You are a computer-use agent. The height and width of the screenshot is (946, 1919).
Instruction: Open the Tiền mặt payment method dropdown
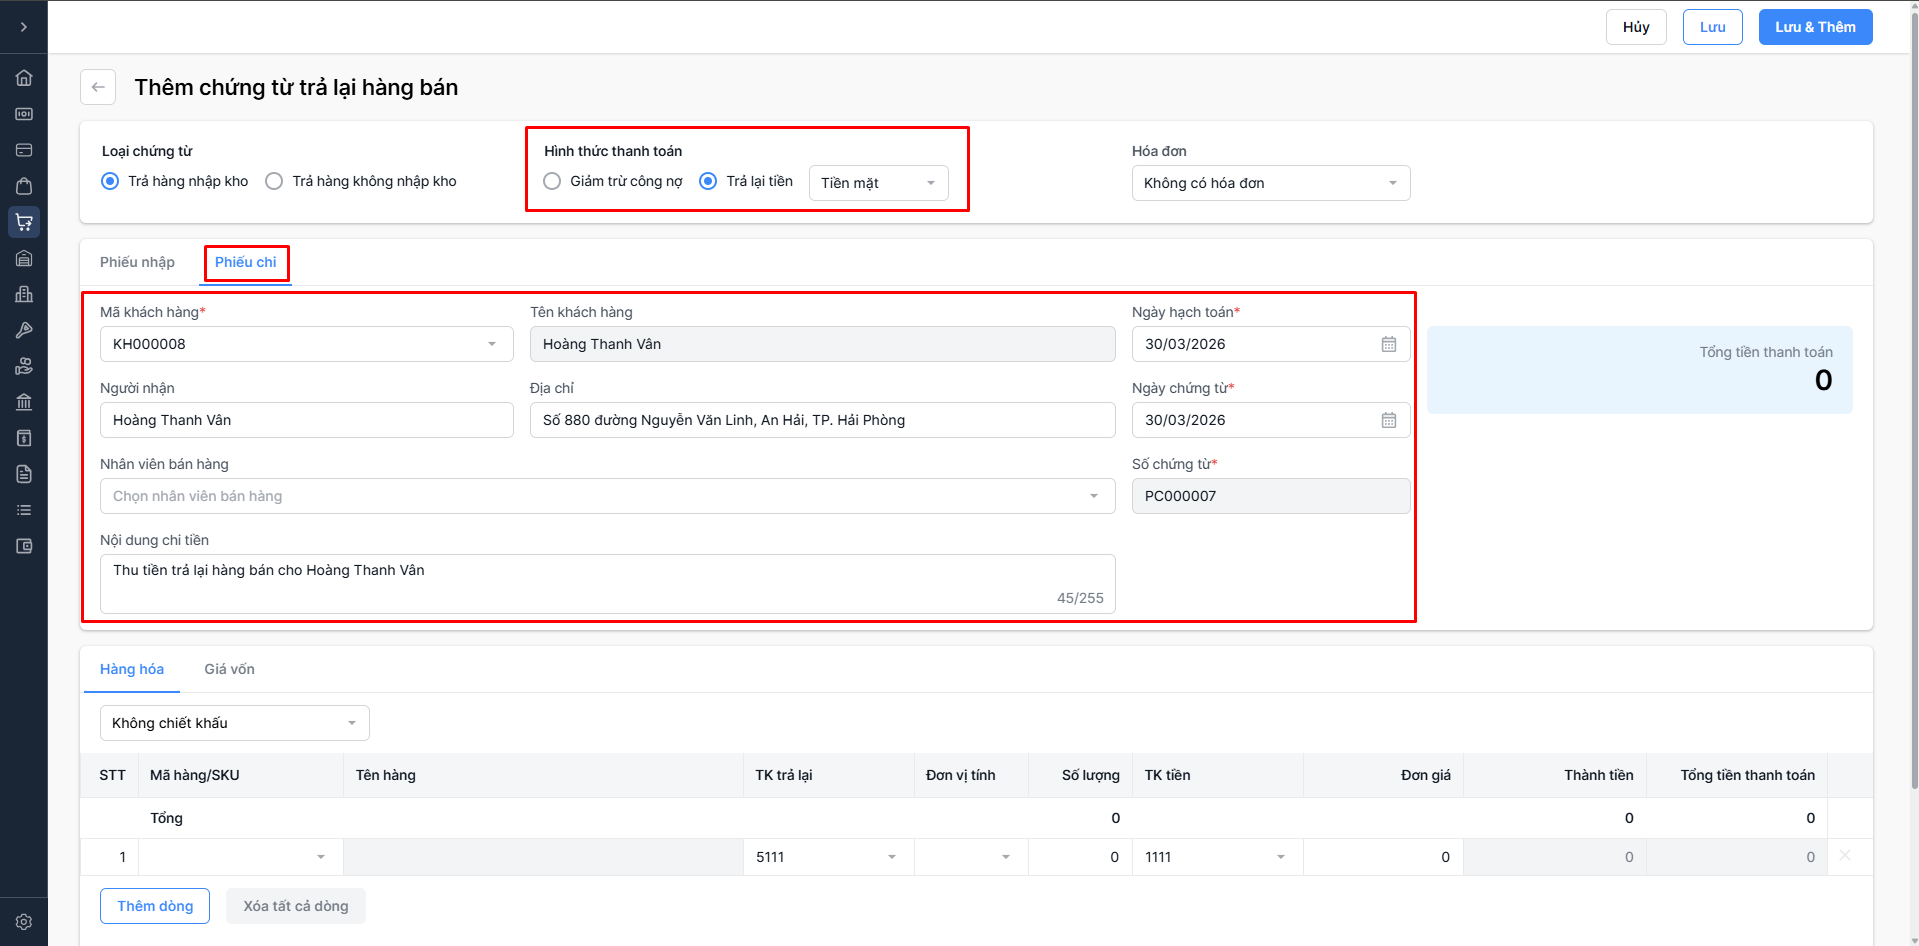878,183
